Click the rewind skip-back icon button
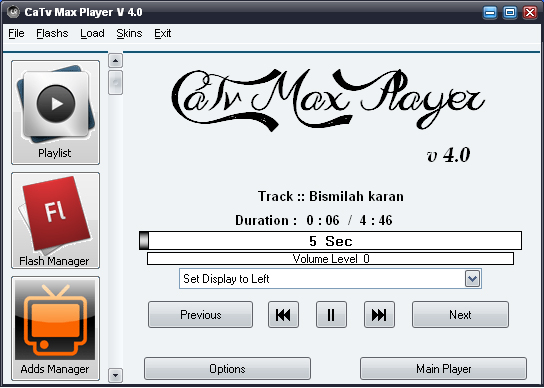 point(283,315)
